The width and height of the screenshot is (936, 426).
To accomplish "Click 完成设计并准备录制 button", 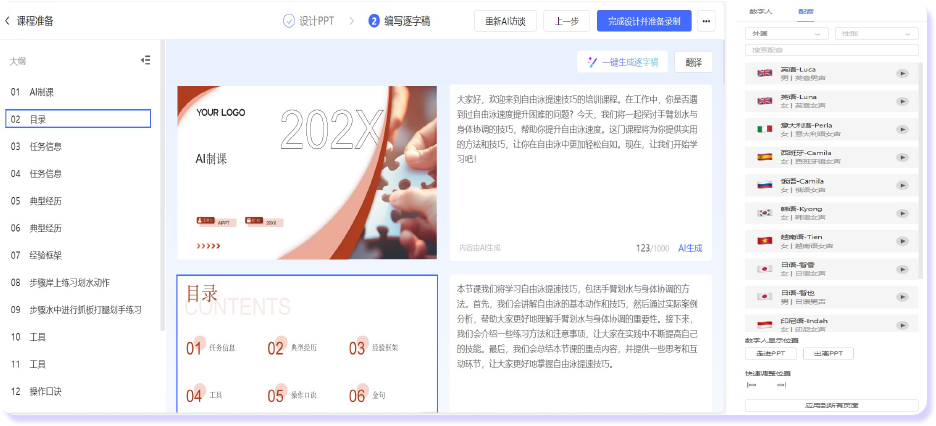I will click(643, 21).
